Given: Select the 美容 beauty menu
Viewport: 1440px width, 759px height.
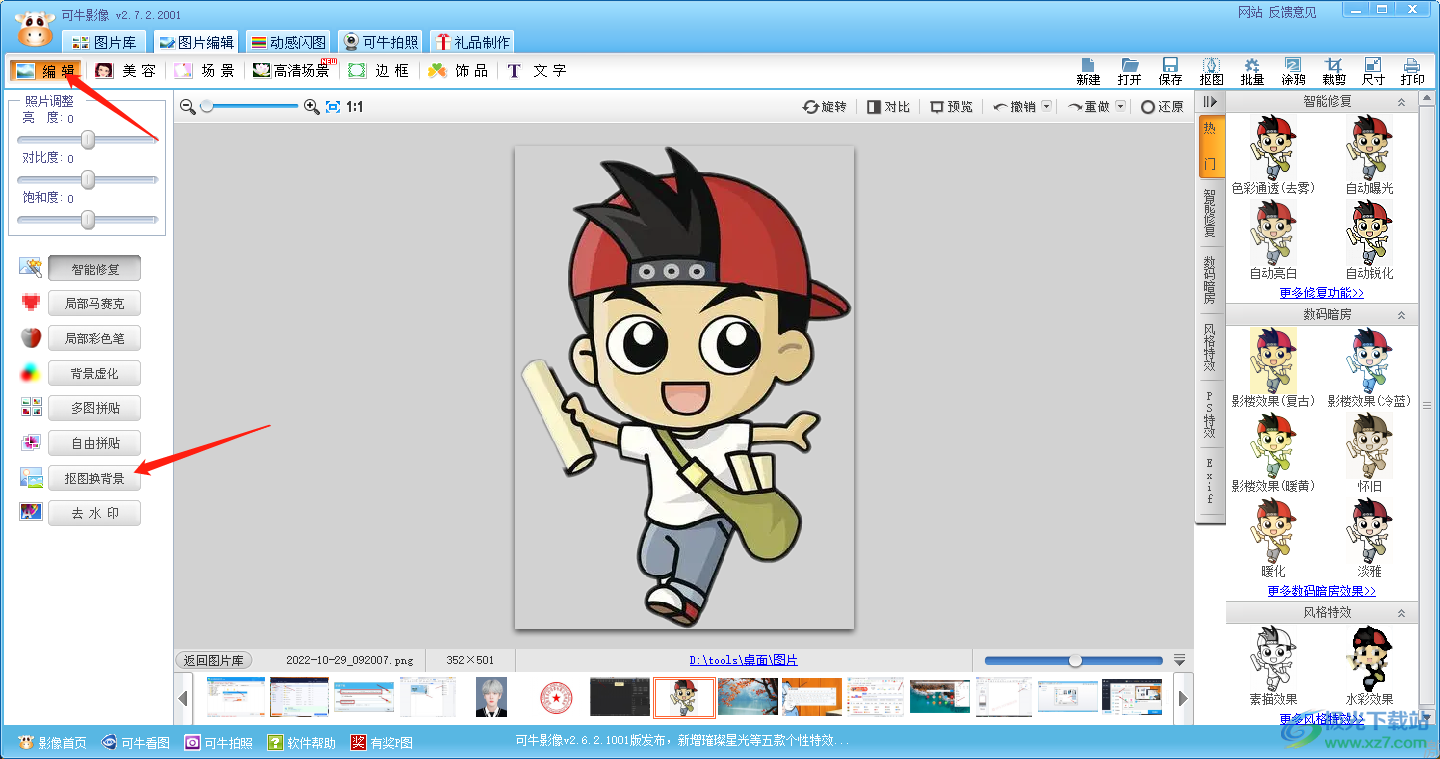Looking at the screenshot, I should 126,71.
